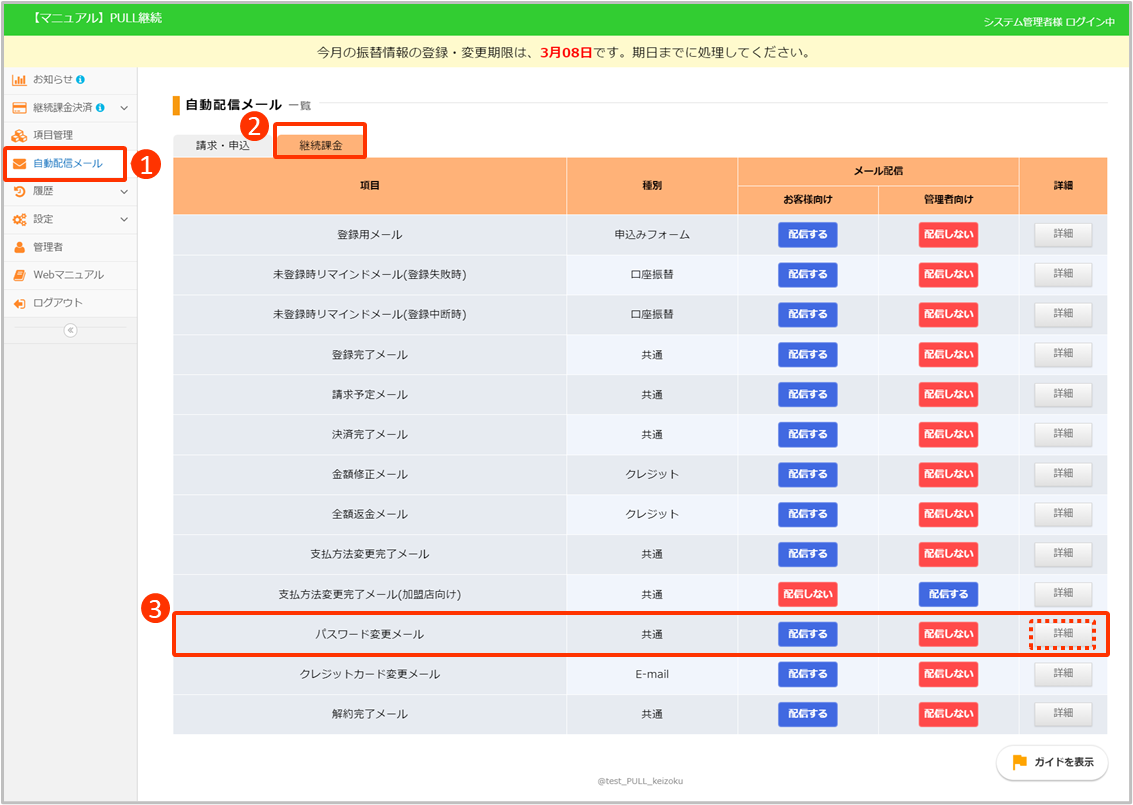This screenshot has height=805, width=1133.
Task: Collapse the sidebar with double-chevron button
Action: coord(70,331)
